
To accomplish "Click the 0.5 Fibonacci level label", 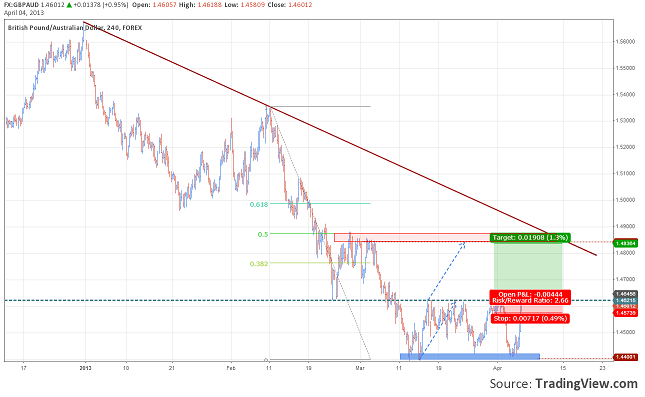I will click(x=263, y=234).
